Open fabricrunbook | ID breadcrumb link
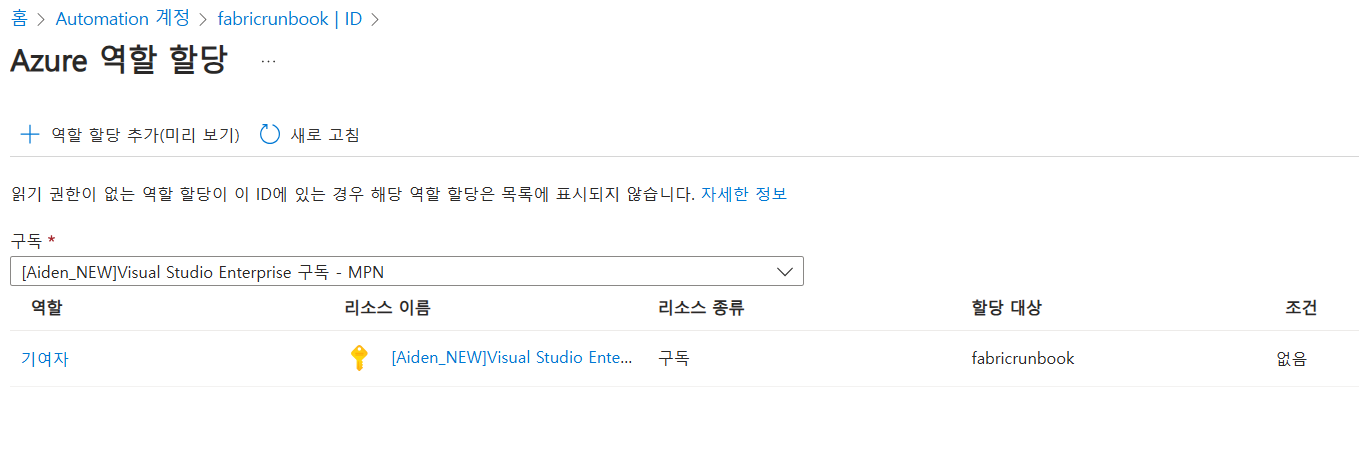Image resolution: width=1359 pixels, height=464 pixels. [x=290, y=19]
